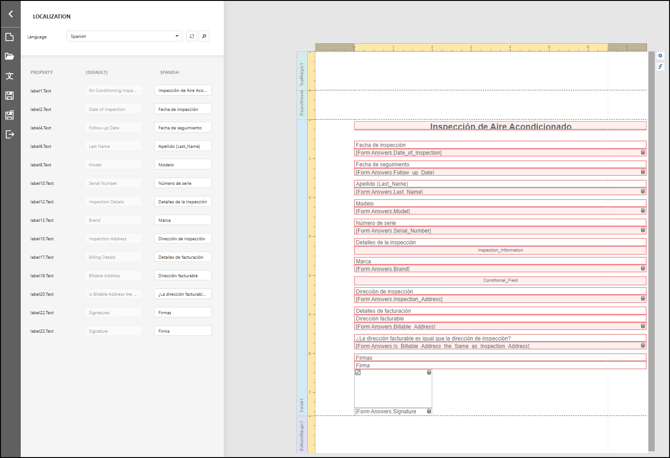The height and width of the screenshot is (458, 670).
Task: Click the database icon on Date_of_Inspection field
Action: click(x=643, y=153)
